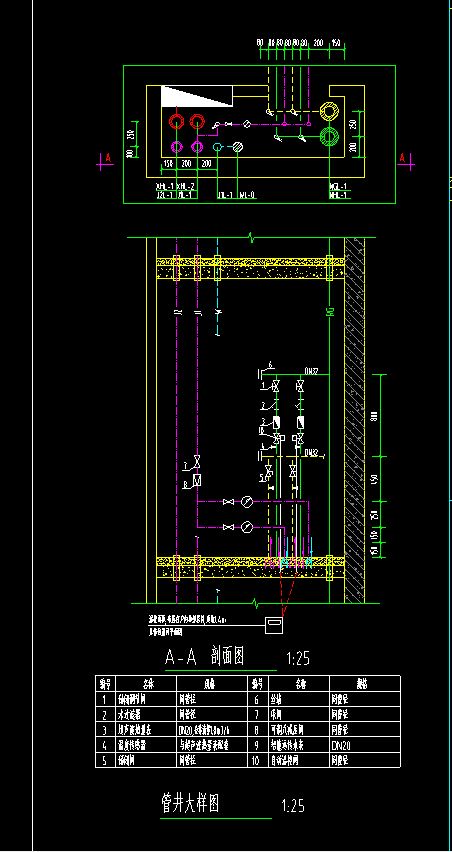The width and height of the screenshot is (452, 852).
Task: Click the DN20 cell in the table
Action: (x=365, y=746)
